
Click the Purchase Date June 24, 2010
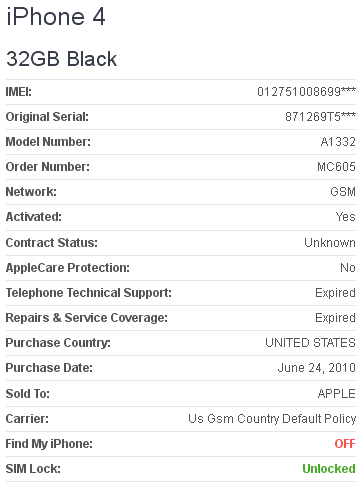pos(317,368)
